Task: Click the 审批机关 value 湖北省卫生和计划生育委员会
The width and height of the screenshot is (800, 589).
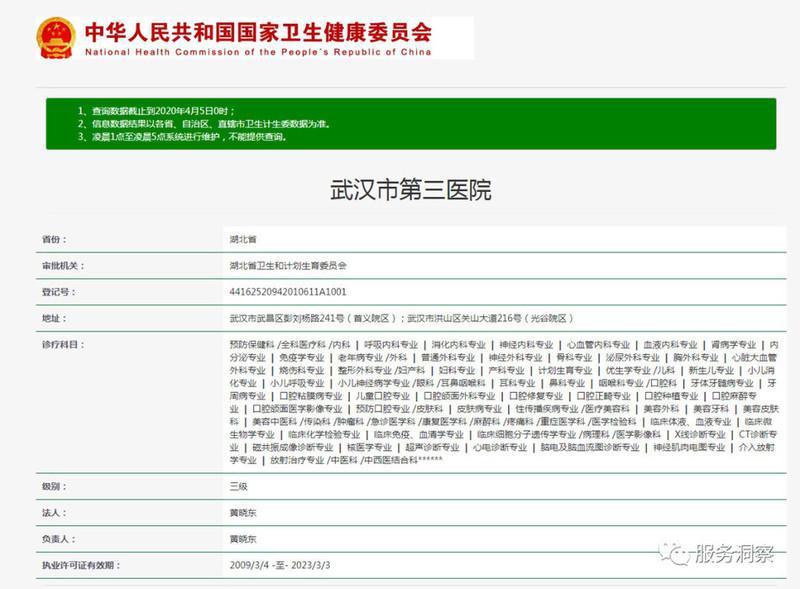Action: tap(288, 266)
